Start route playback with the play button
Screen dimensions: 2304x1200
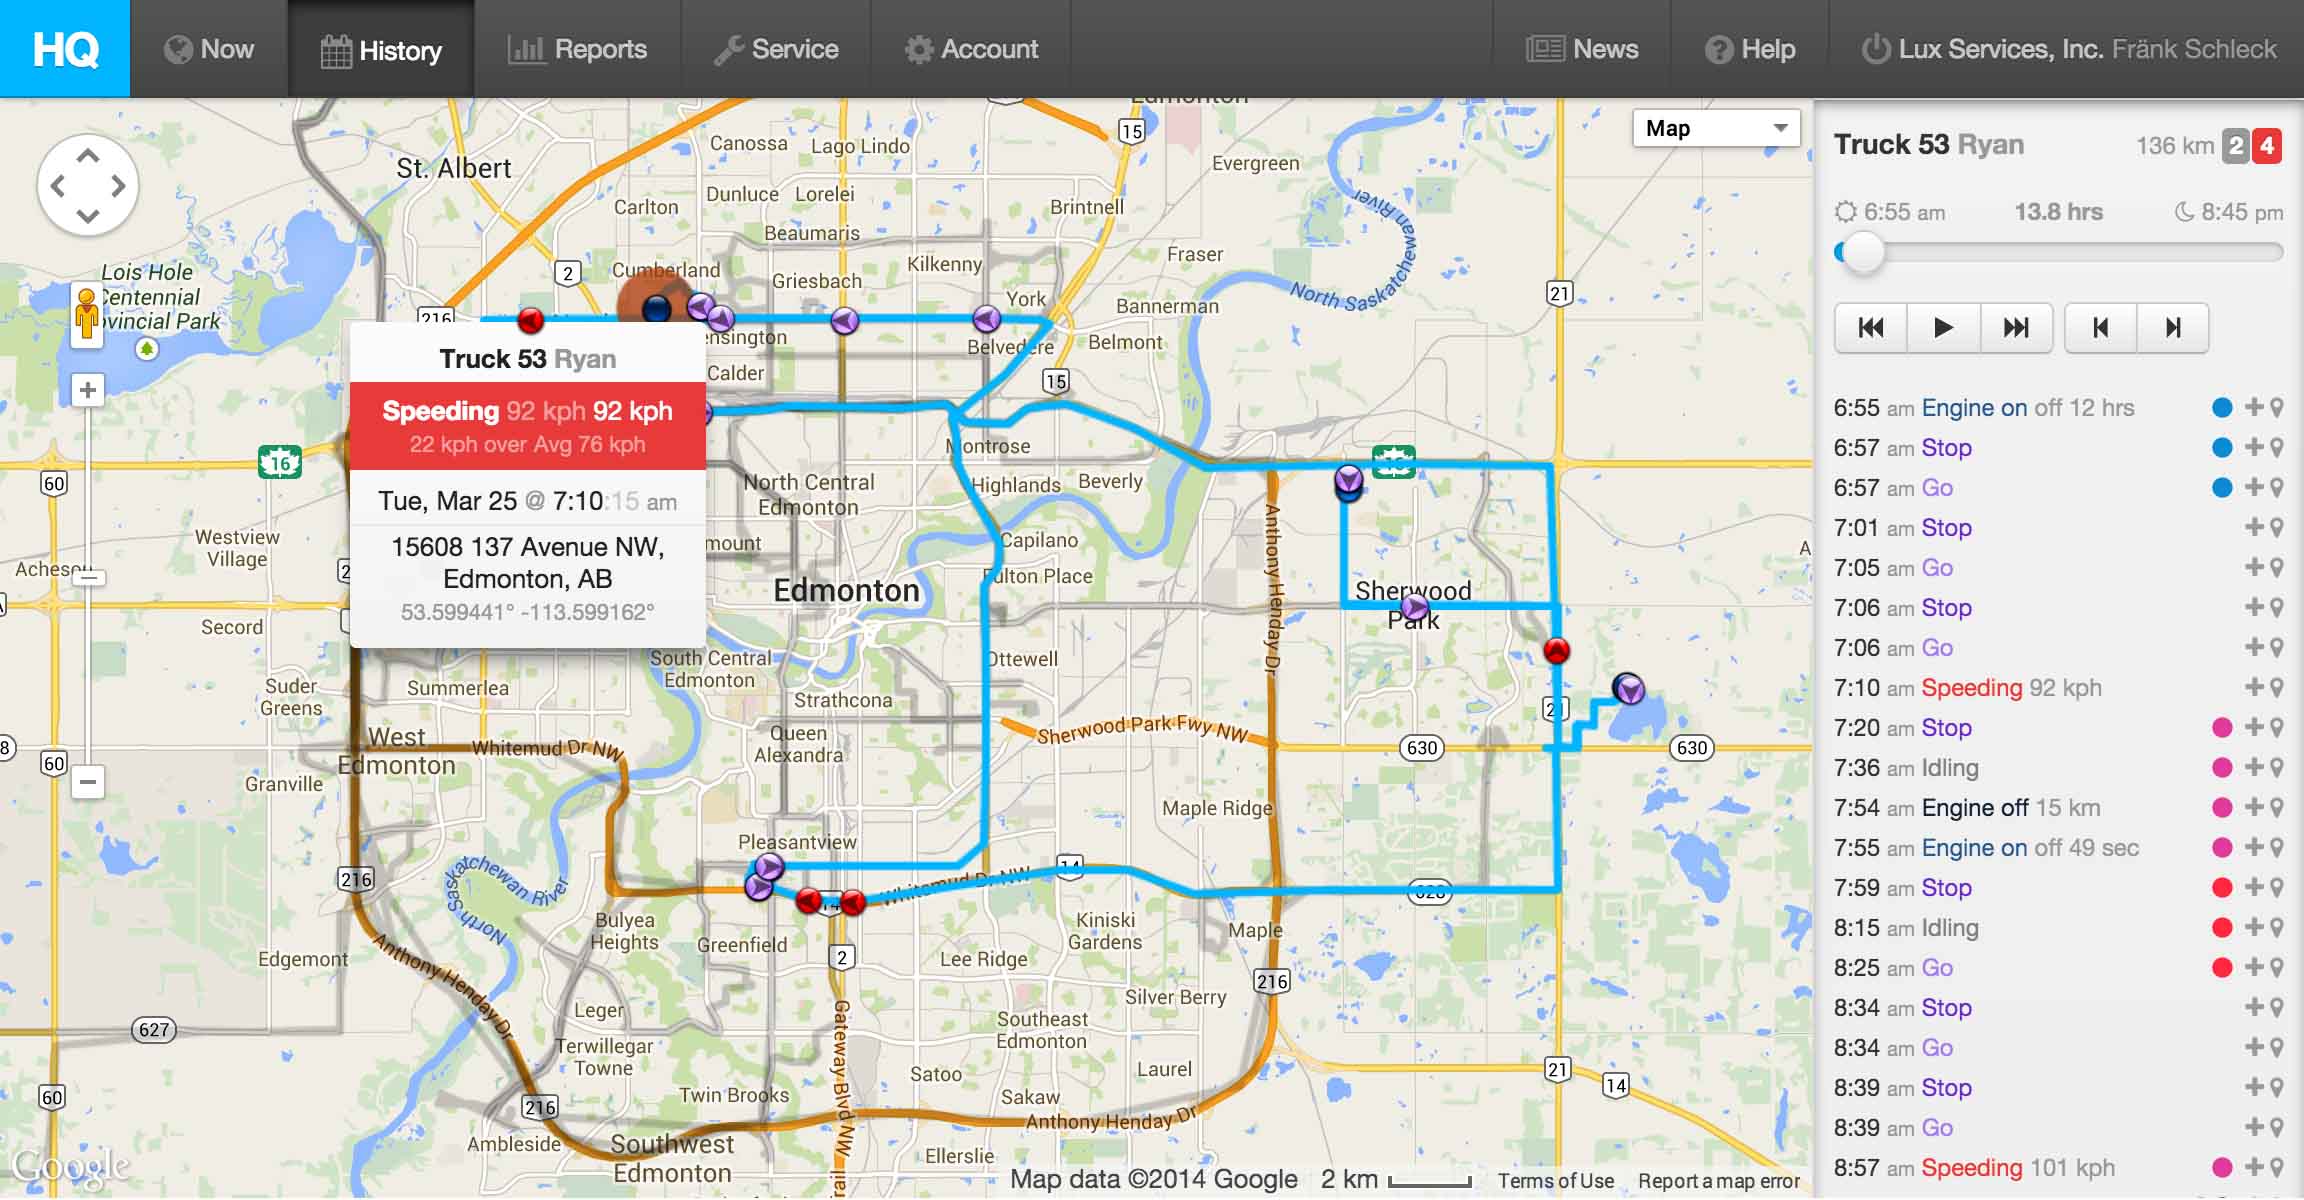(x=1942, y=327)
